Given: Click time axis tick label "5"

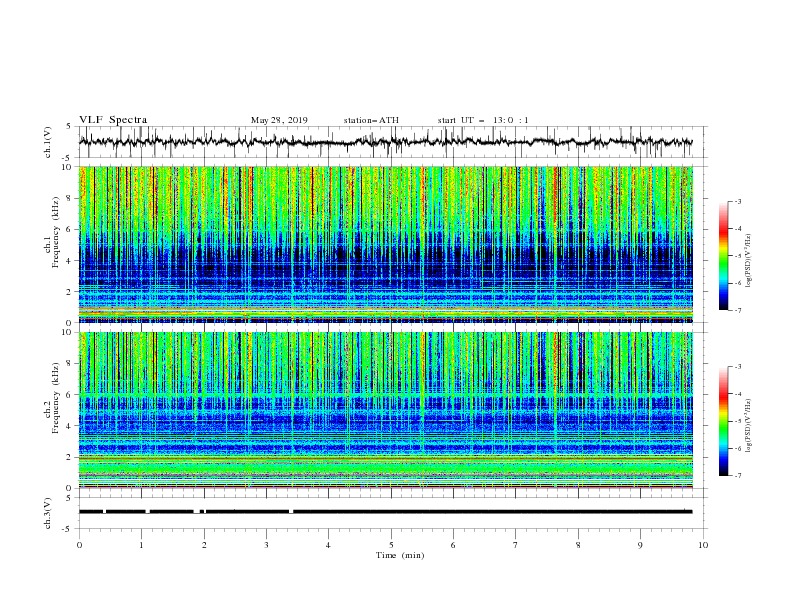Looking at the screenshot, I should (391, 545).
